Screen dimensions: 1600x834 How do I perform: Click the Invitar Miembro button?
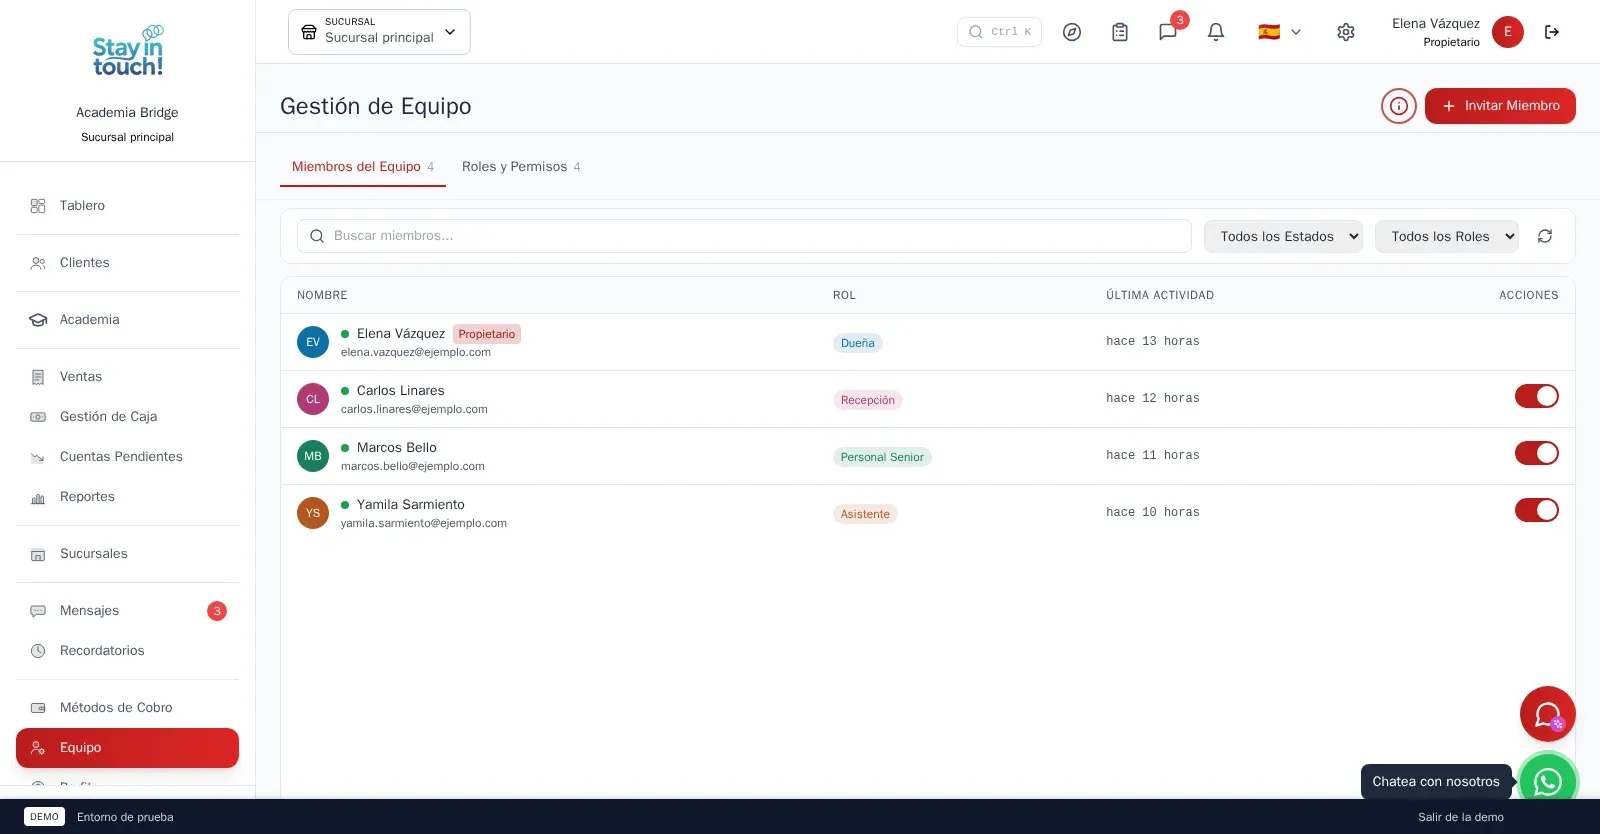point(1500,106)
